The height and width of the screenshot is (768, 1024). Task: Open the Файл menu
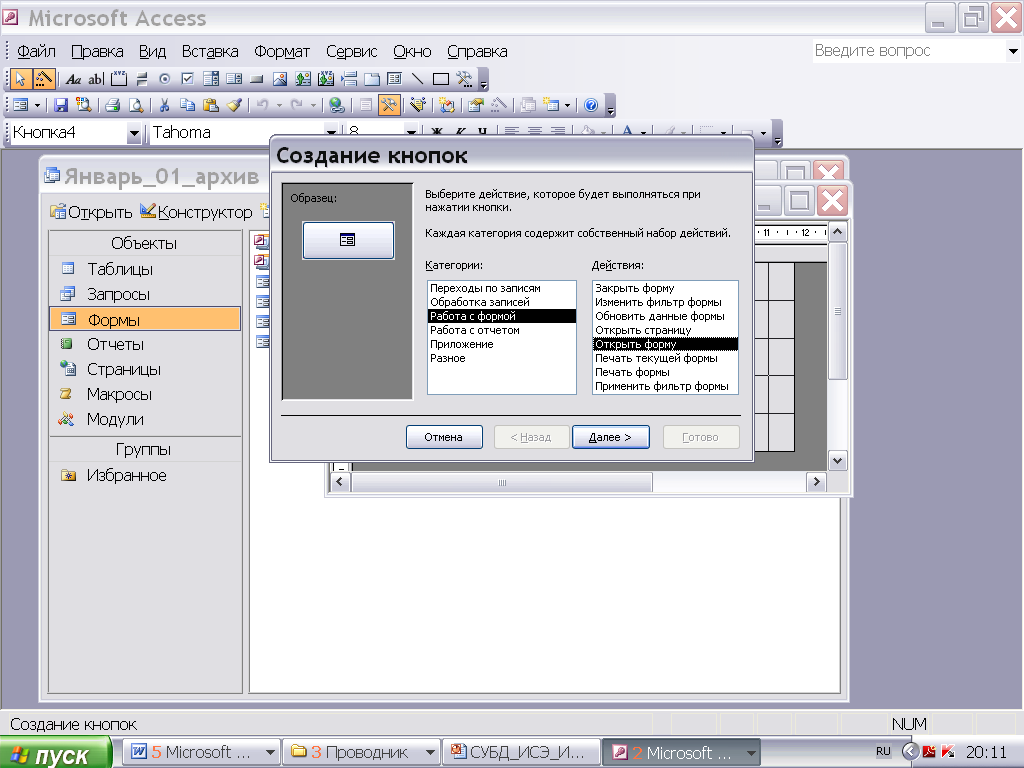pyautogui.click(x=36, y=52)
